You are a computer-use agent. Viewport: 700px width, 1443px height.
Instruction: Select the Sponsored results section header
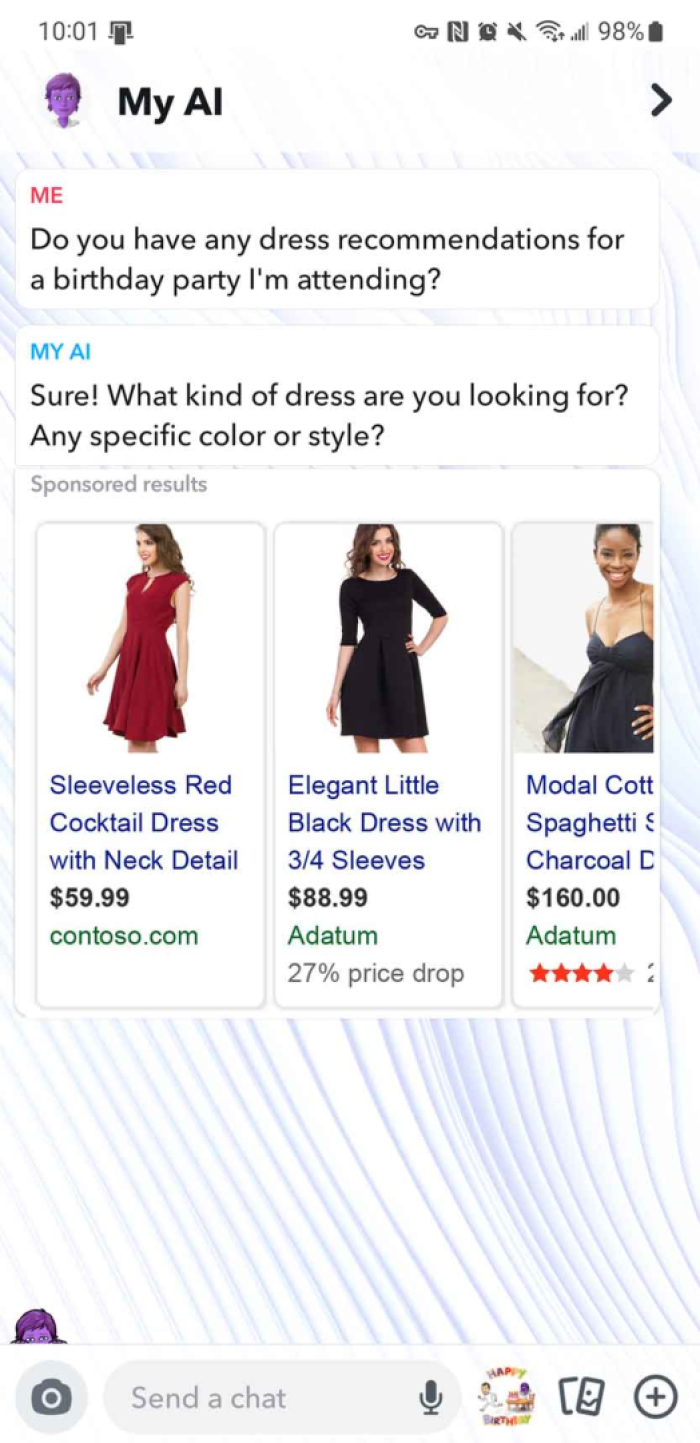pos(119,484)
